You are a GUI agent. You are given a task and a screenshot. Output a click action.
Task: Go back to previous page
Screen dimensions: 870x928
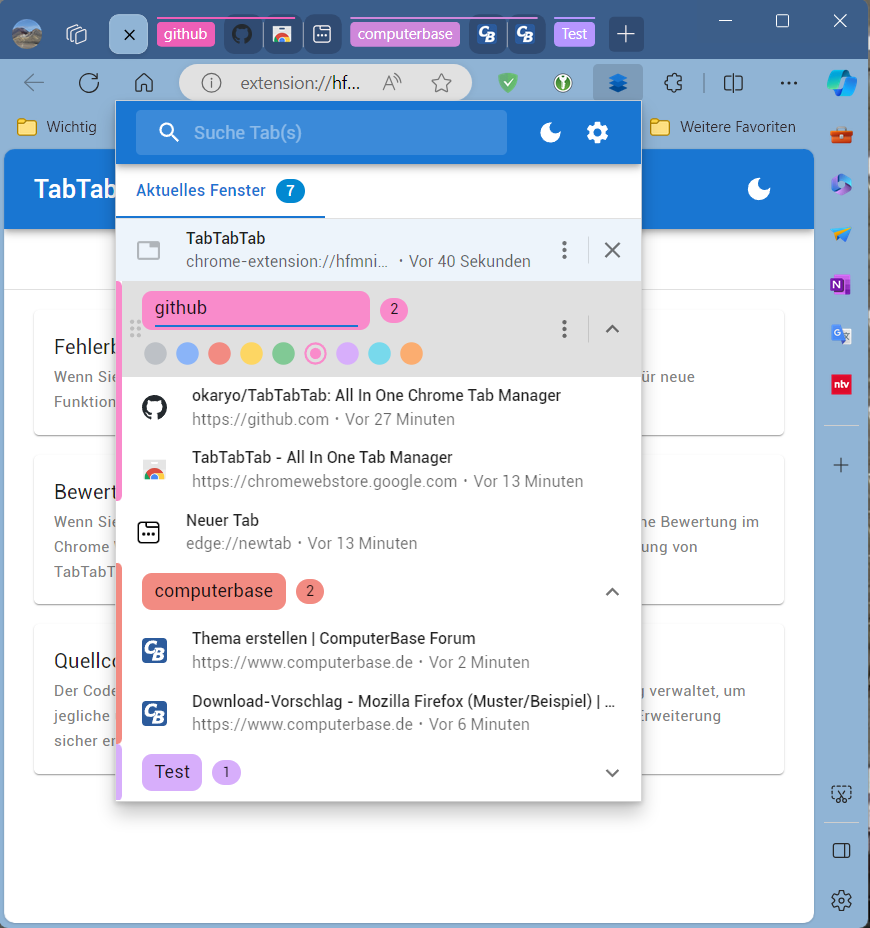(x=34, y=83)
